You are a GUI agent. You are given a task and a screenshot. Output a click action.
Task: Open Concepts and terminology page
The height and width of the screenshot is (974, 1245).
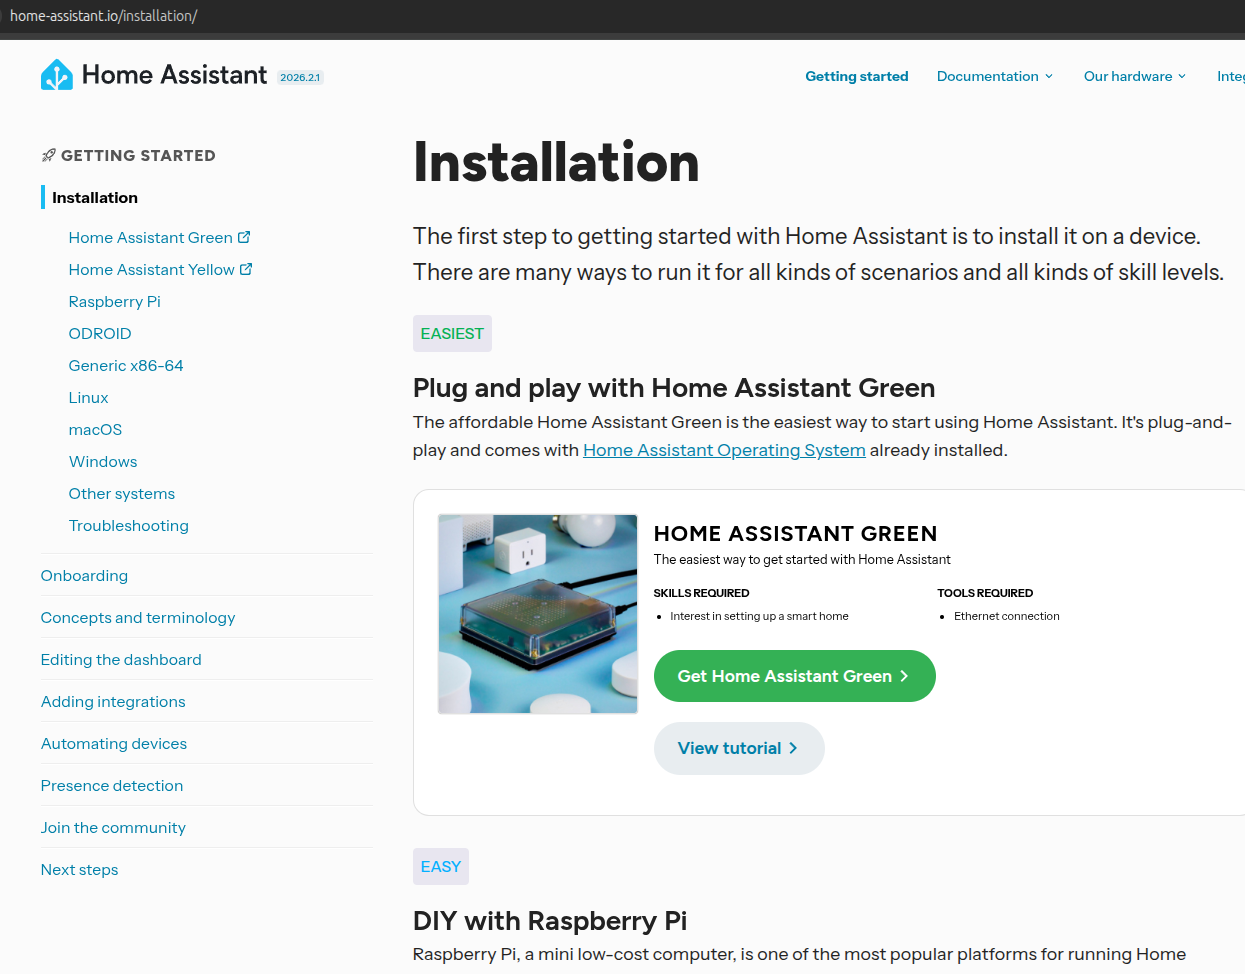[x=138, y=617]
